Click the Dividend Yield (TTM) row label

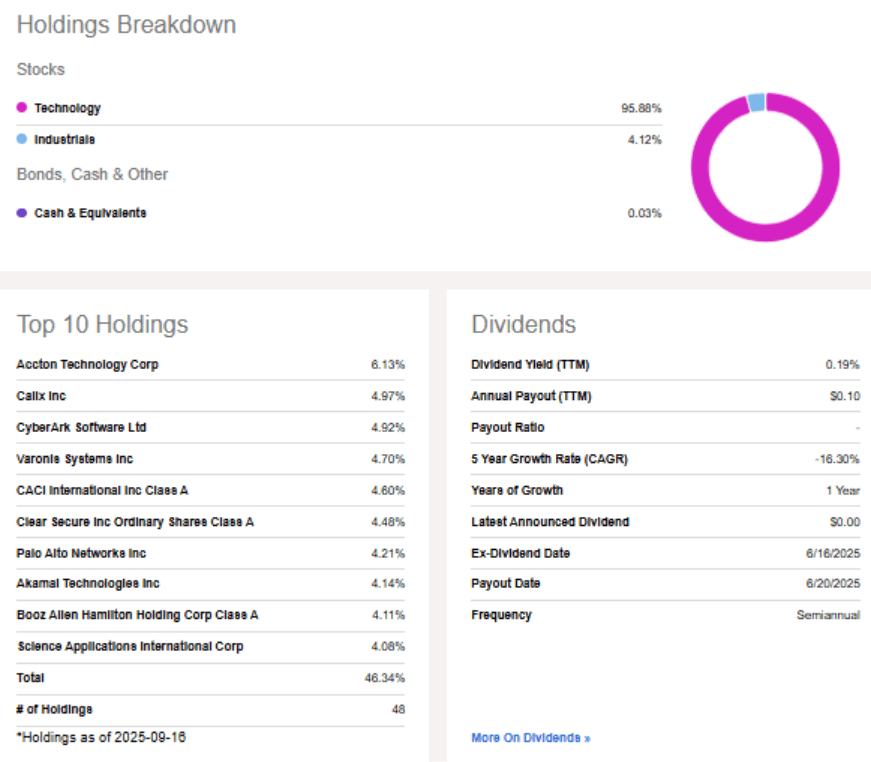(530, 365)
